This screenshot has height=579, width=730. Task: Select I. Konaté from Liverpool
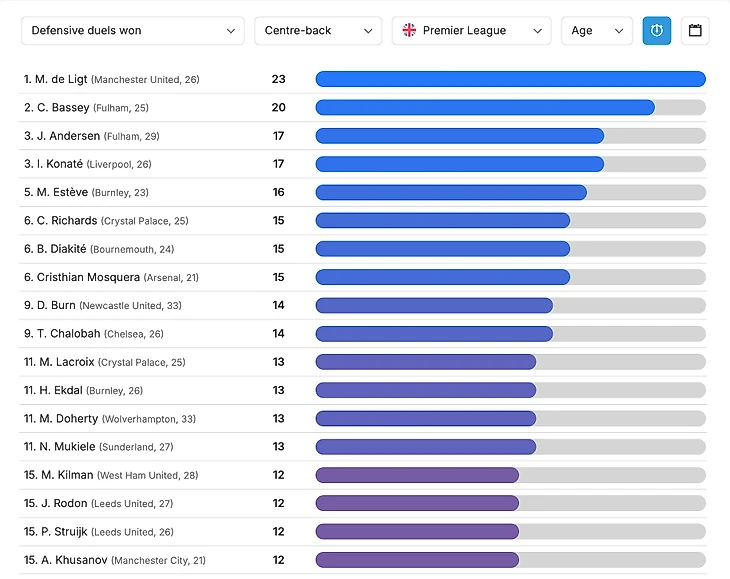click(88, 164)
